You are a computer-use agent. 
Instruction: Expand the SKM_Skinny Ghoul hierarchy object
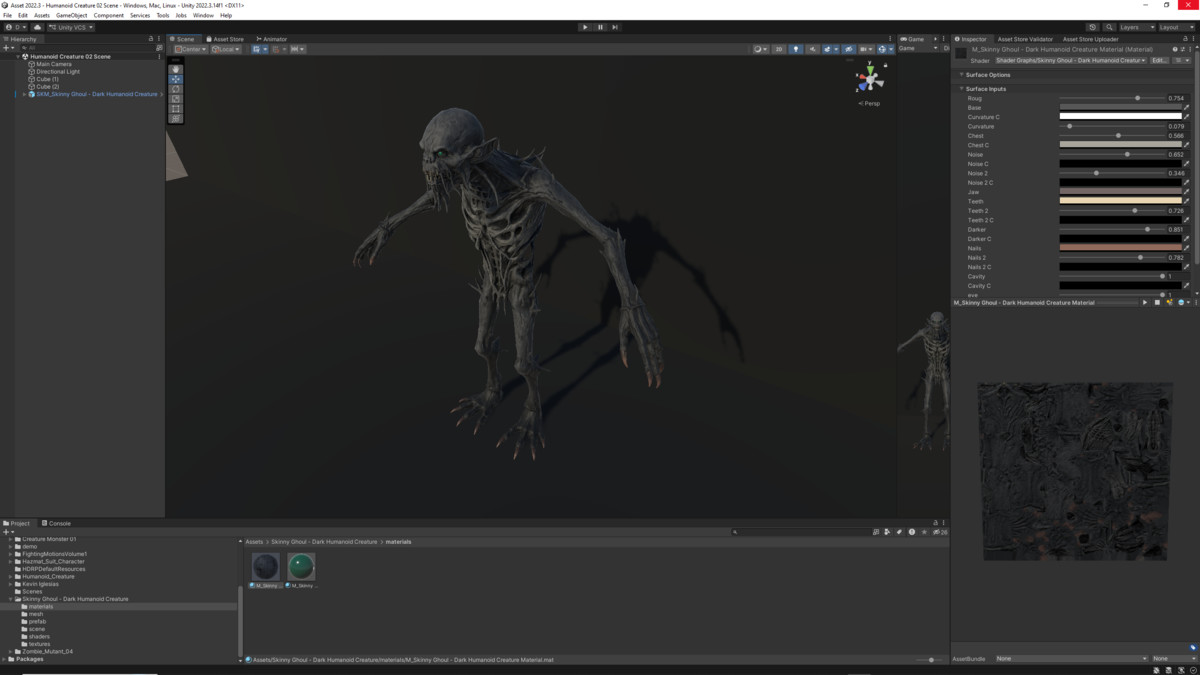pos(25,94)
